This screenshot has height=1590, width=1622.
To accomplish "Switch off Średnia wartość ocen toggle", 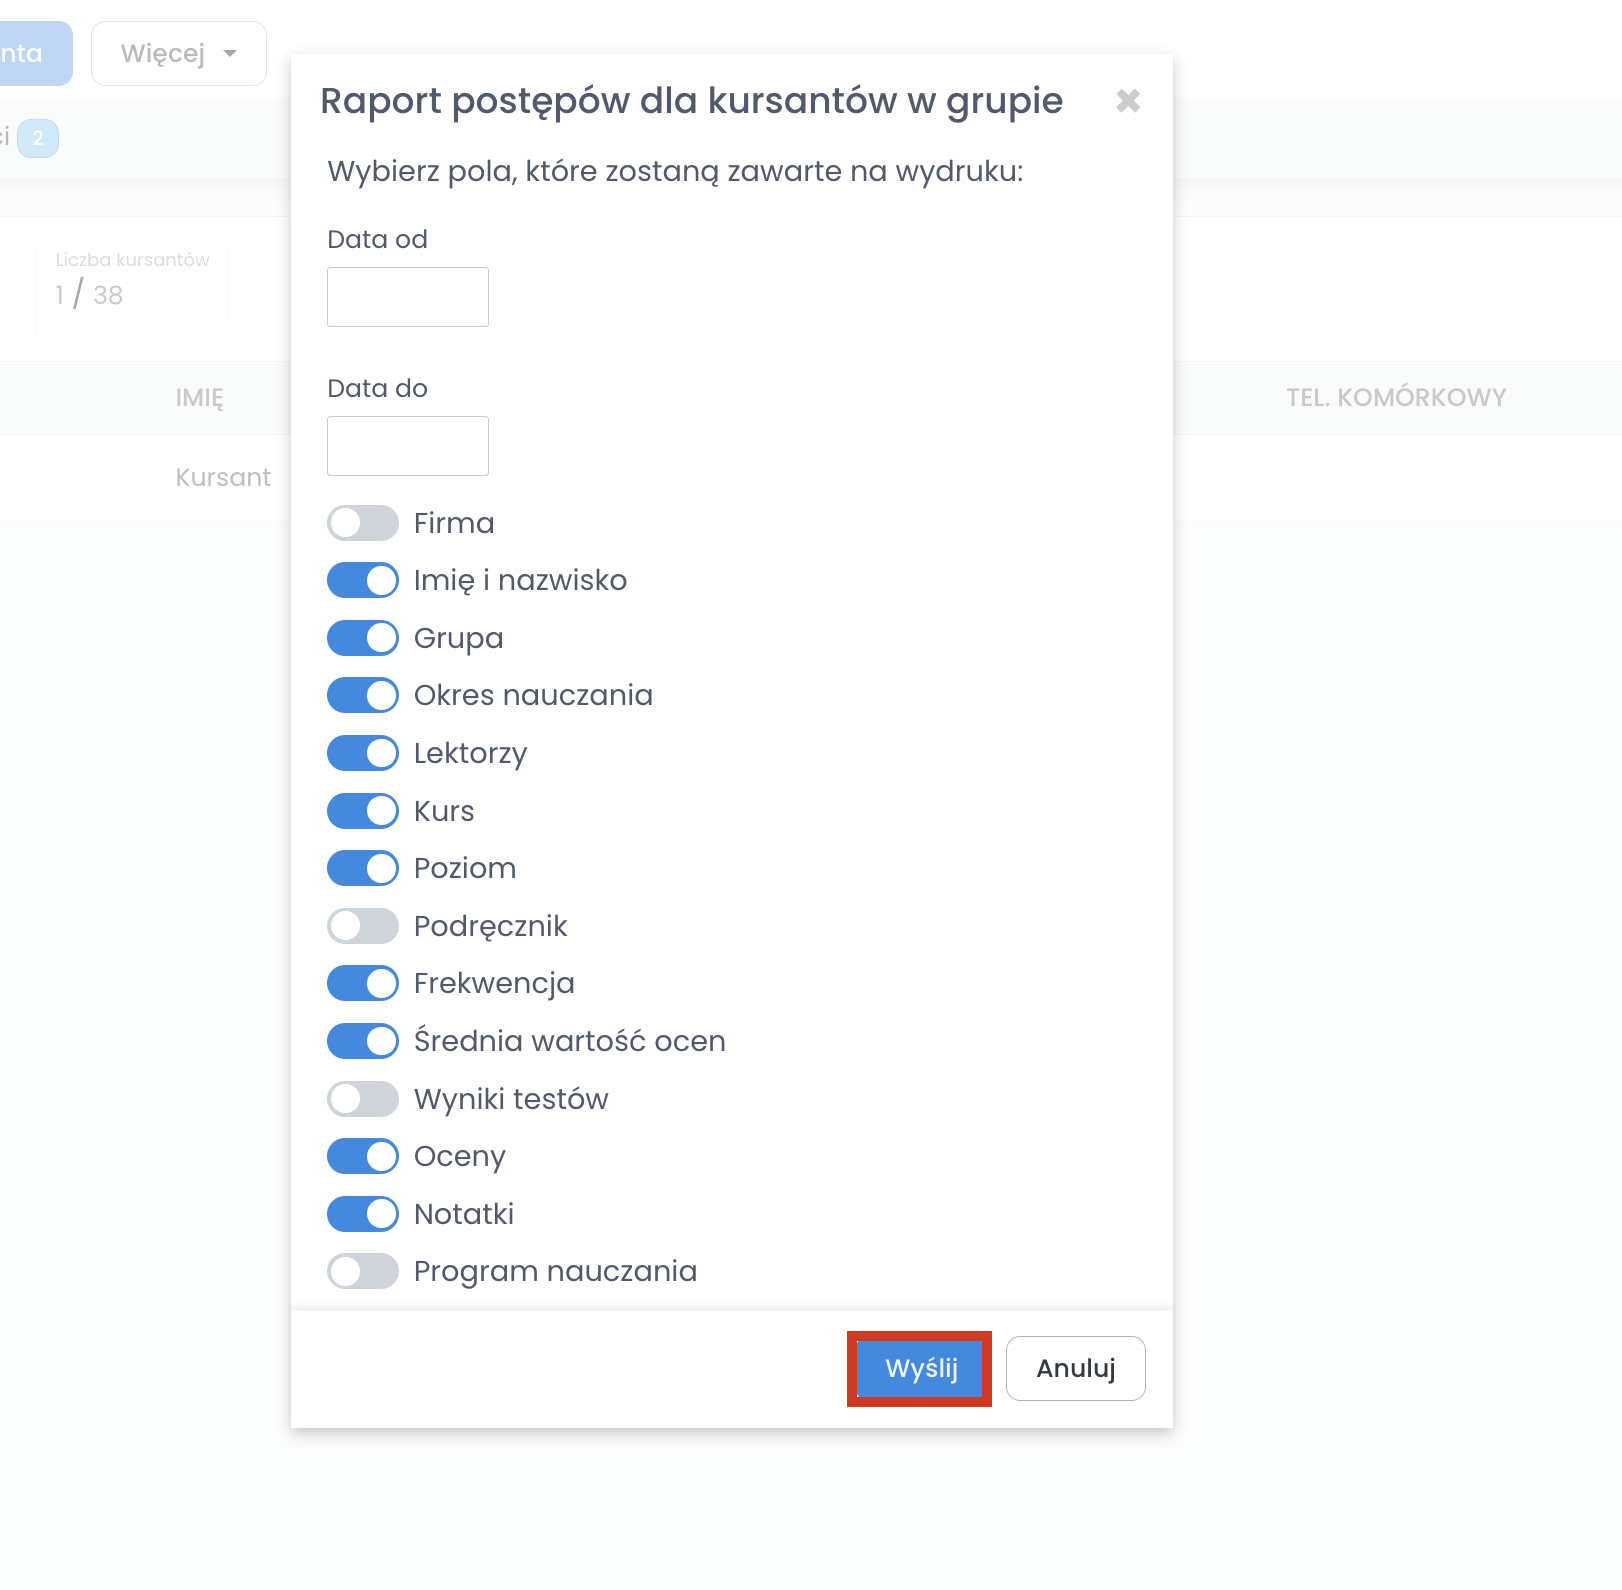I will pyautogui.click(x=363, y=1041).
